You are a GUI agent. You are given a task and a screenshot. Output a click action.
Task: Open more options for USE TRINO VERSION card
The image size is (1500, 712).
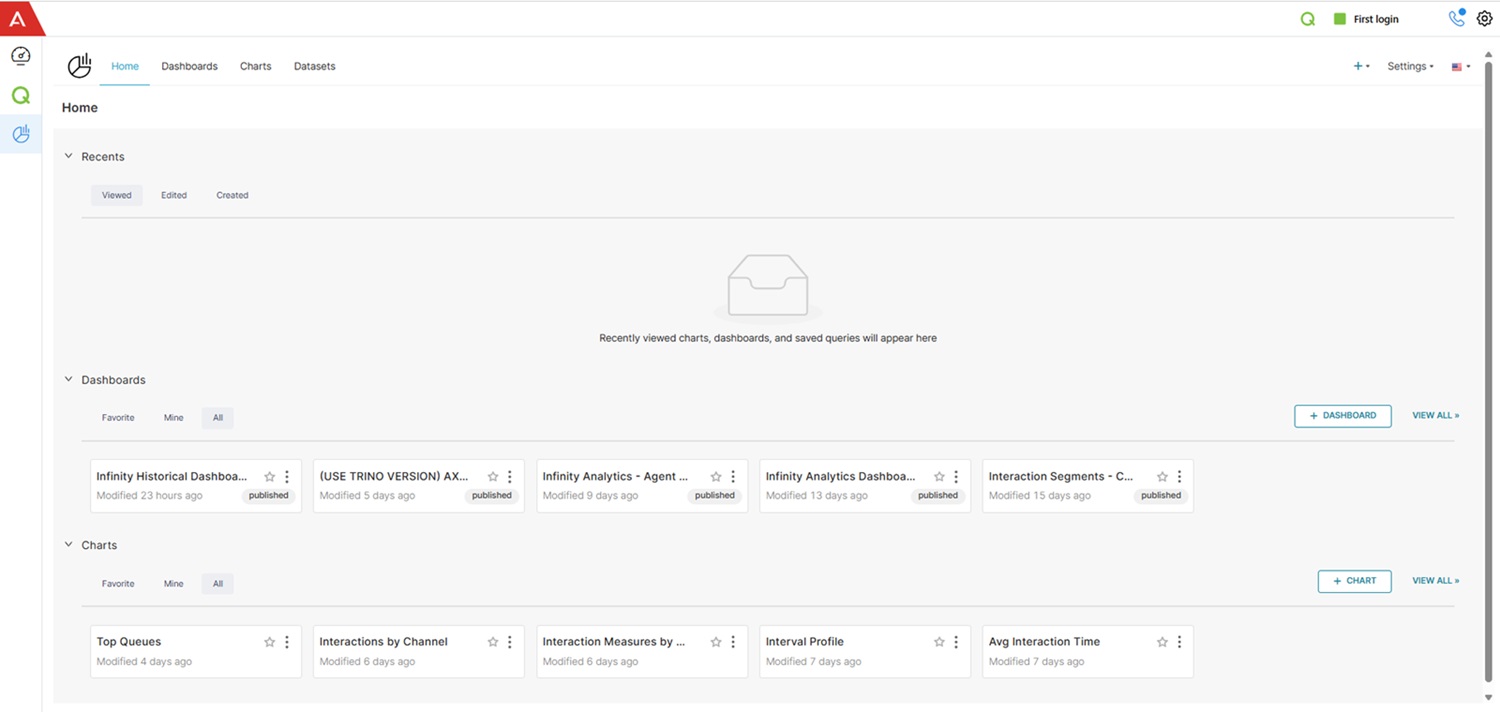(x=510, y=477)
